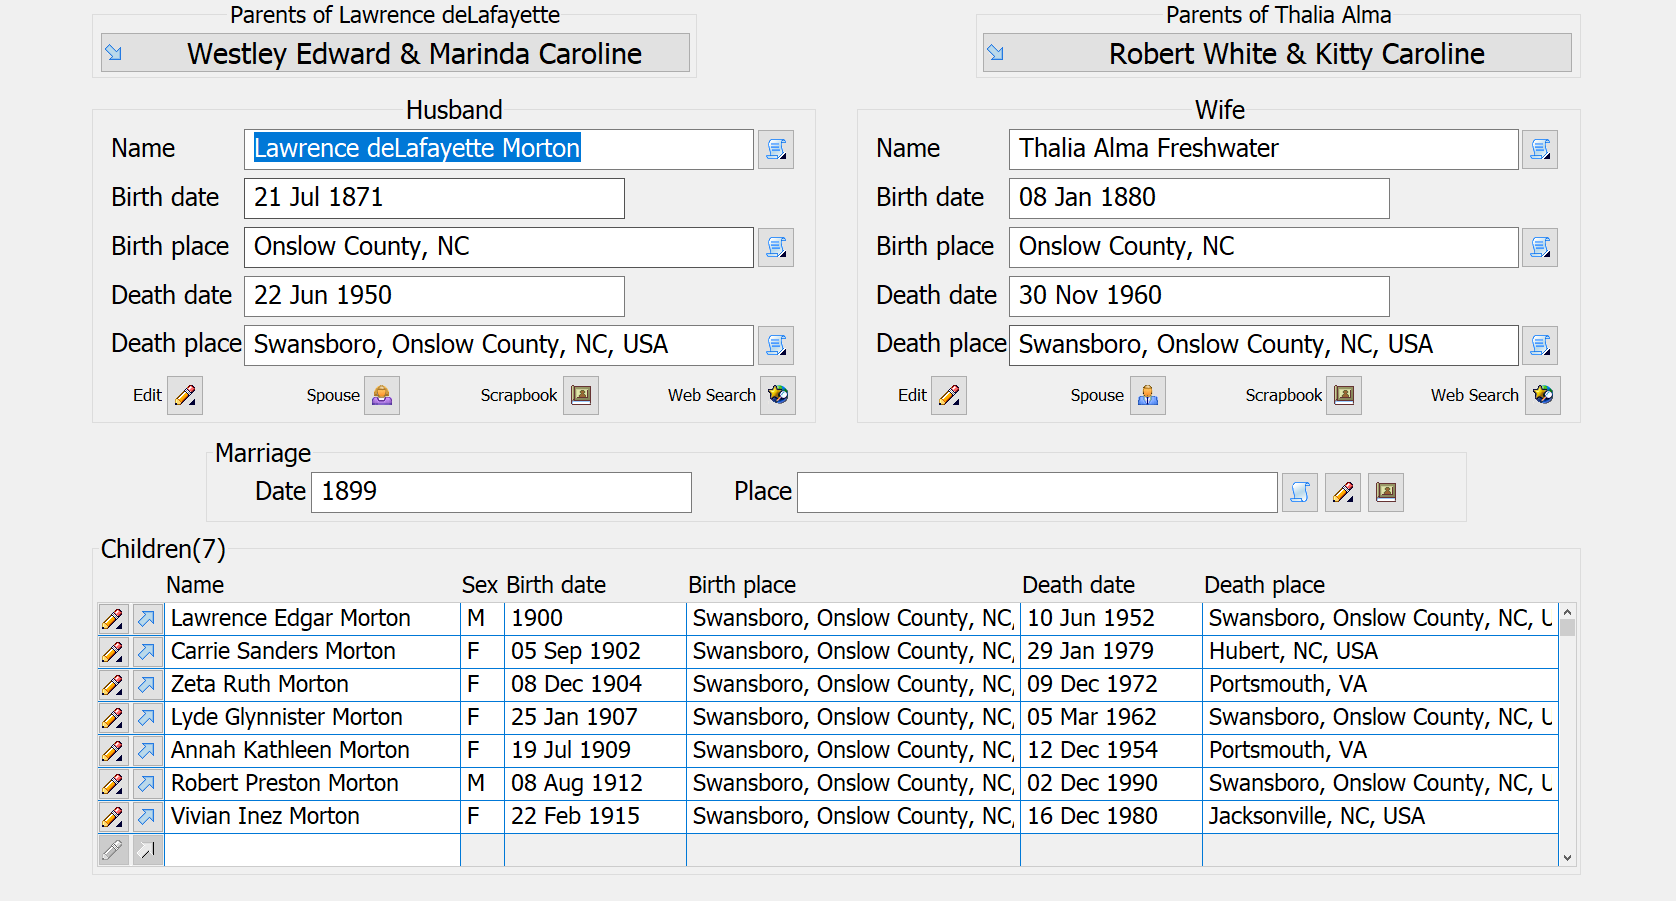The width and height of the screenshot is (1676, 901).
Task: Click the marriage Place input field
Action: 1036,492
